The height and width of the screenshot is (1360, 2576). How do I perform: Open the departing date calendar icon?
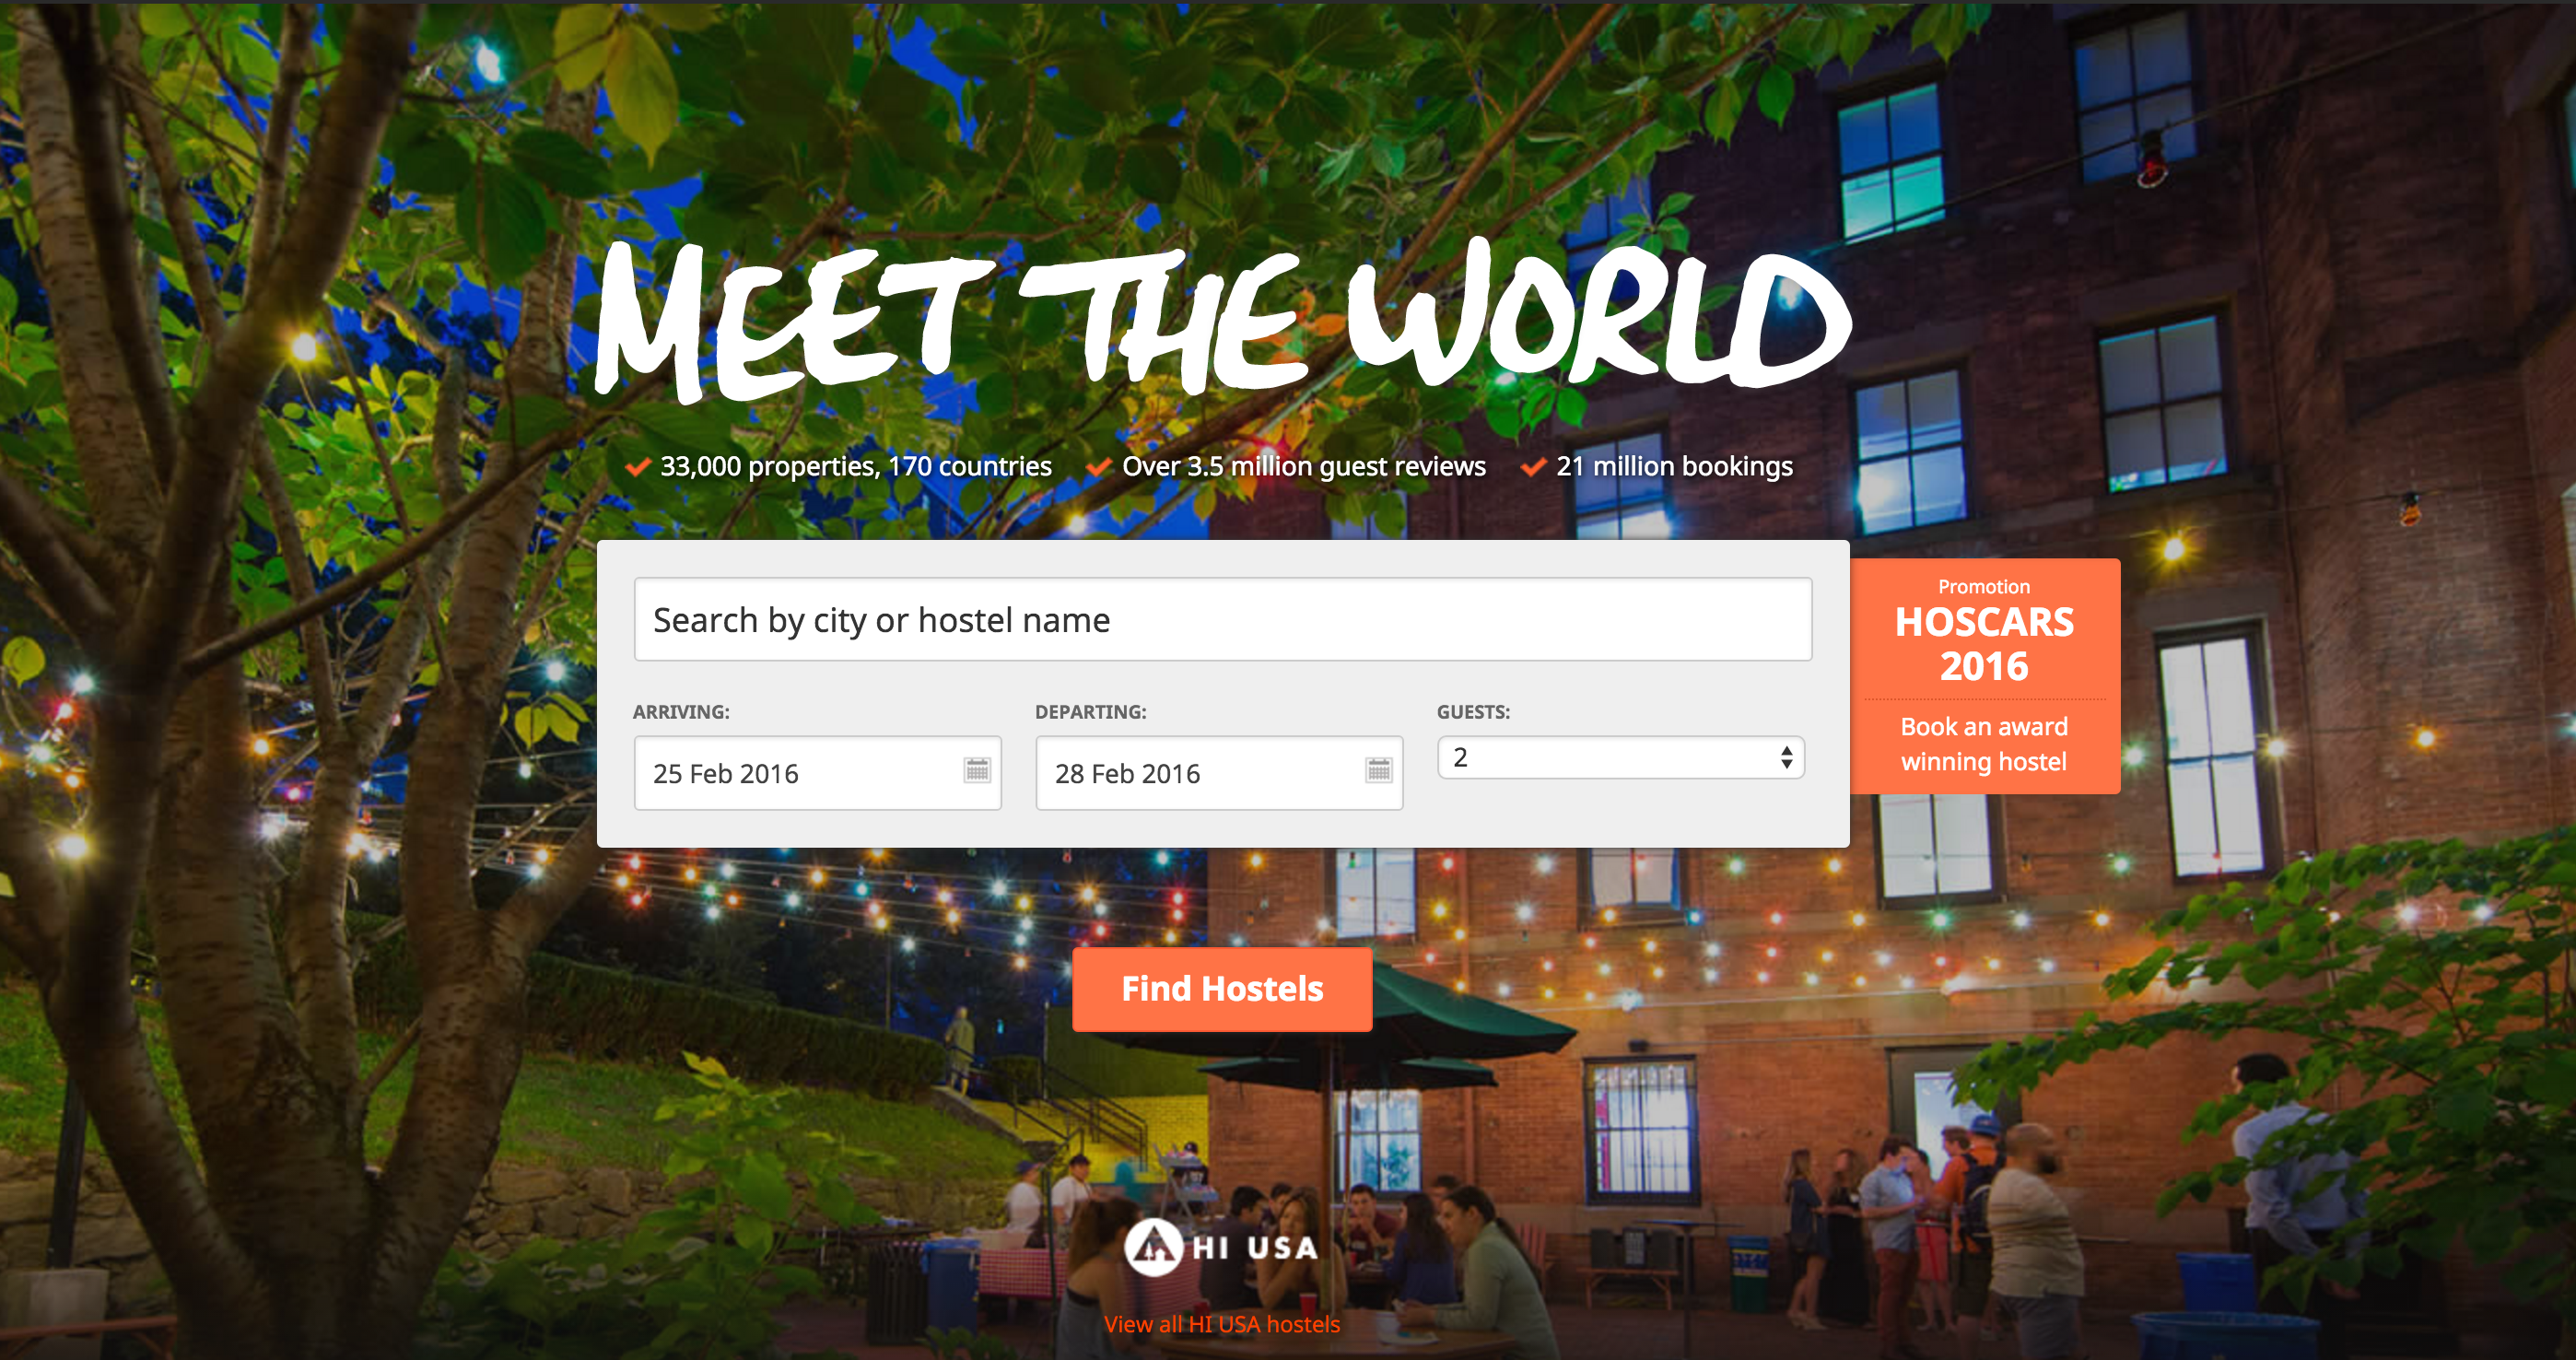(x=1379, y=770)
